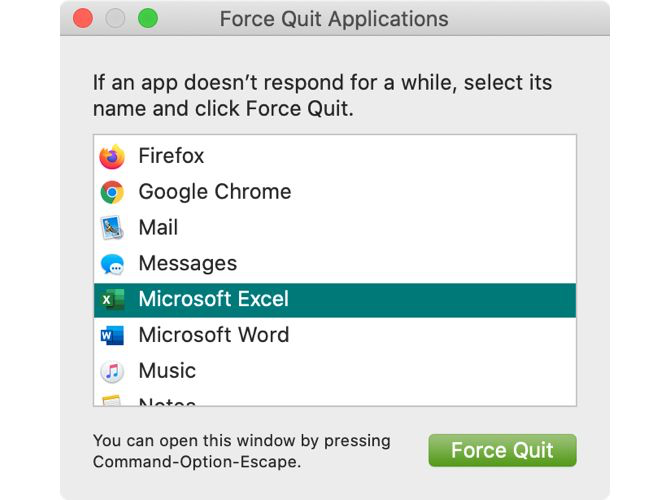Click the Microsoft Excel icon

click(x=112, y=299)
